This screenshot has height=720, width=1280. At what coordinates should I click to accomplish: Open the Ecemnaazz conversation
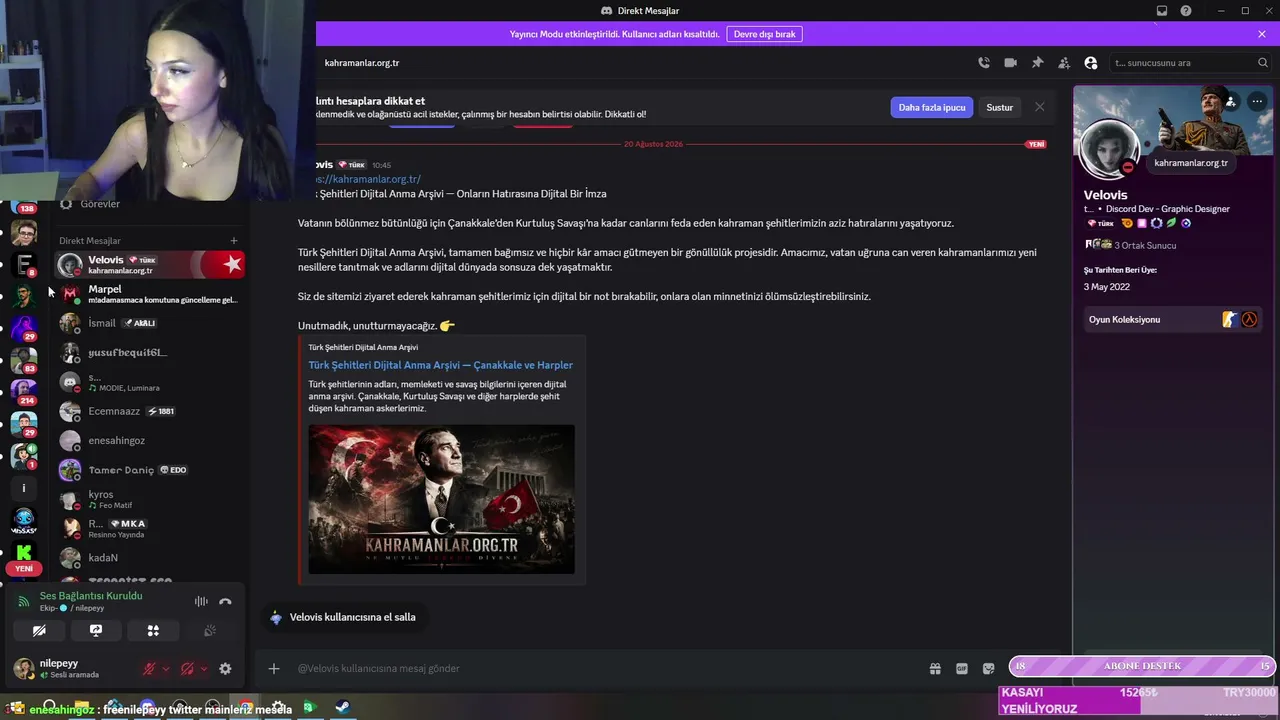[150, 411]
